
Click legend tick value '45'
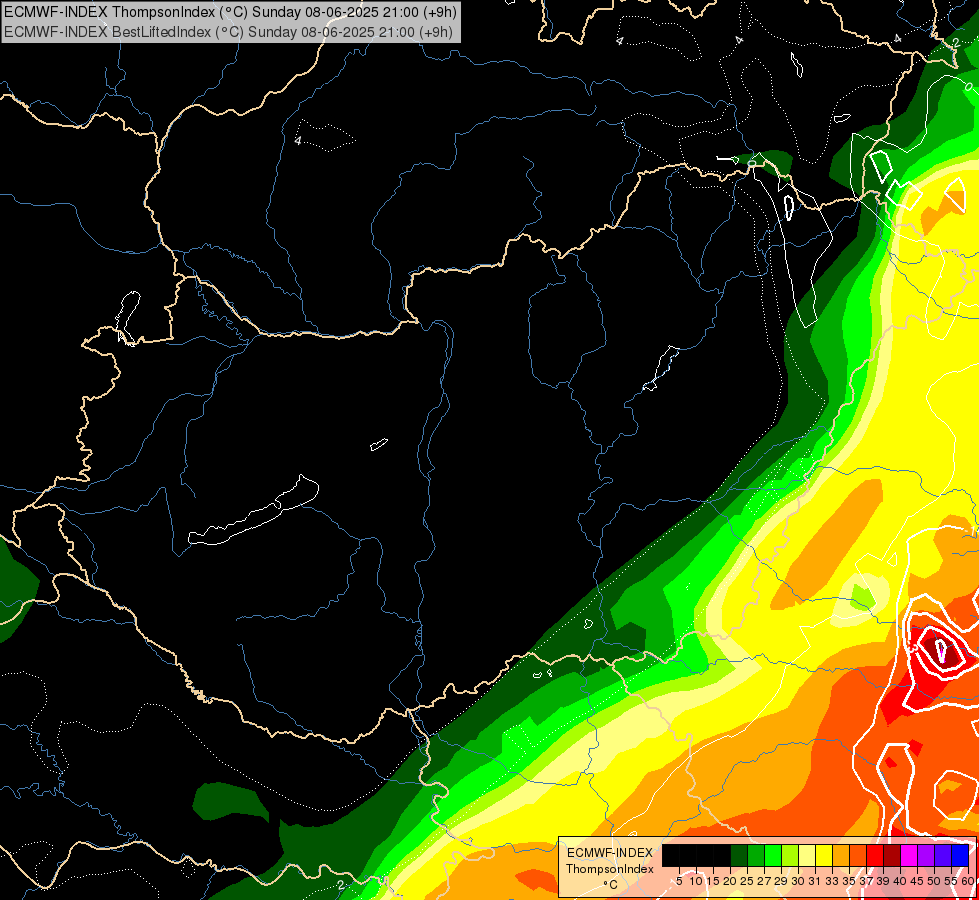918,881
